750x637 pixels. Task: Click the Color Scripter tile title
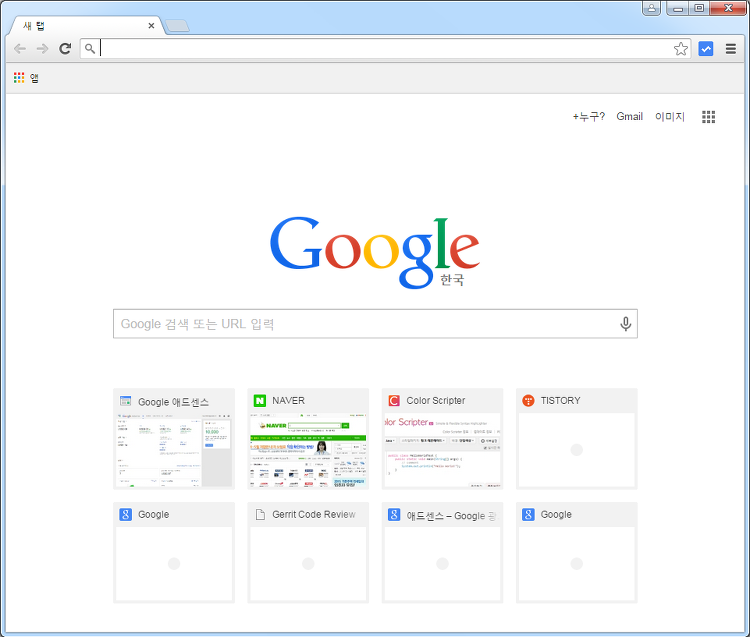click(x=436, y=401)
